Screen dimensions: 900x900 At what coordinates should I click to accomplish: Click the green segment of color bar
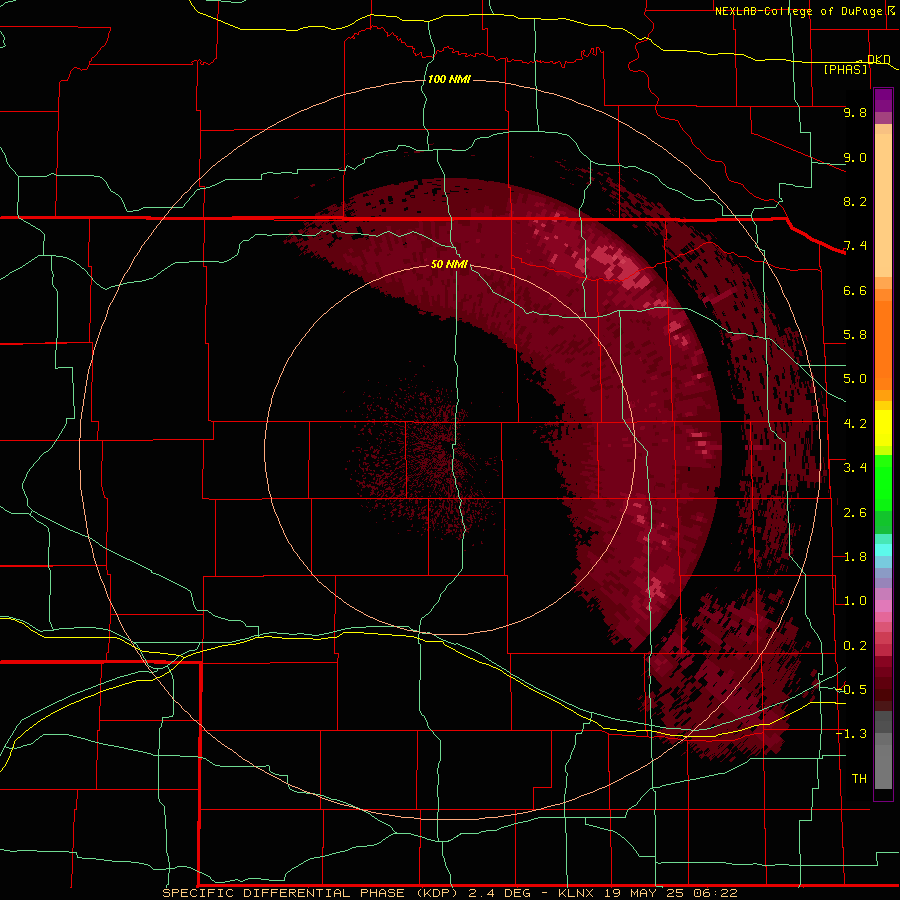click(x=883, y=484)
